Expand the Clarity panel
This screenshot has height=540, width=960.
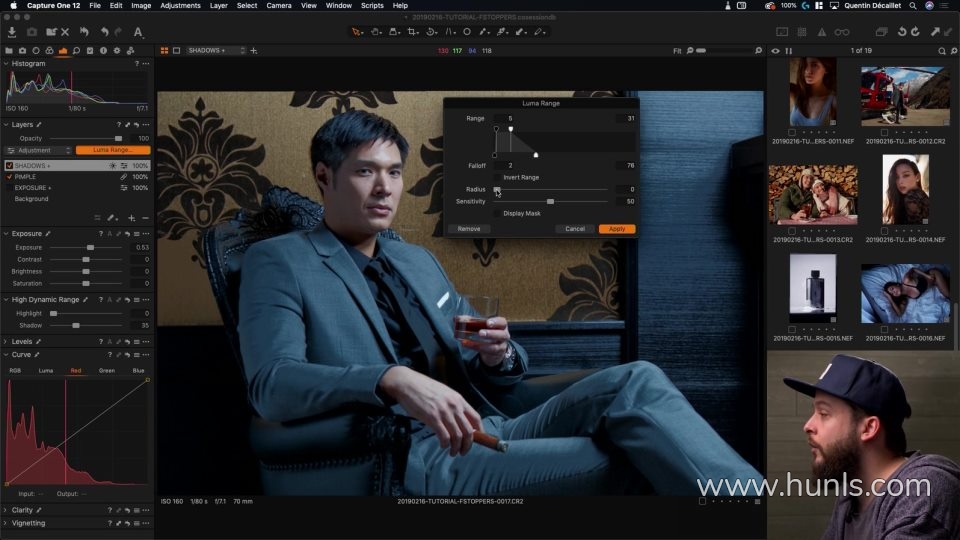click(6, 510)
